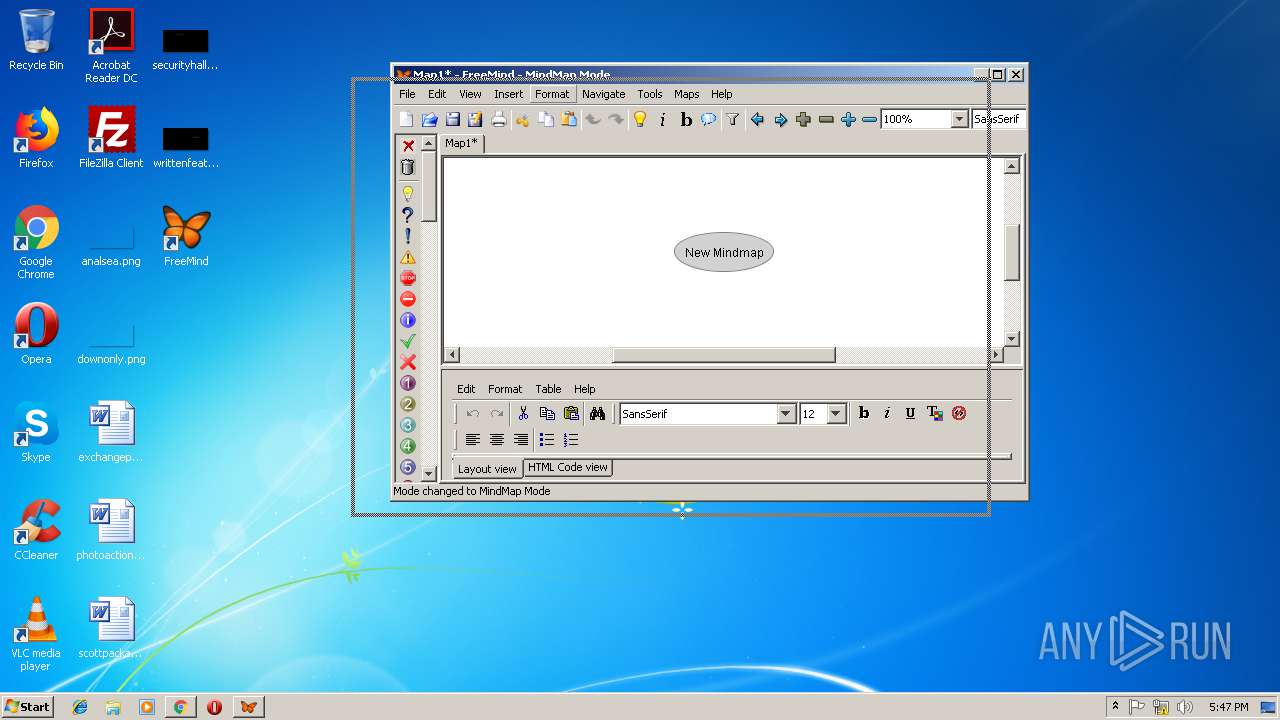Open Internet Explorer from the taskbar
This screenshot has height=720, width=1280.
click(80, 707)
